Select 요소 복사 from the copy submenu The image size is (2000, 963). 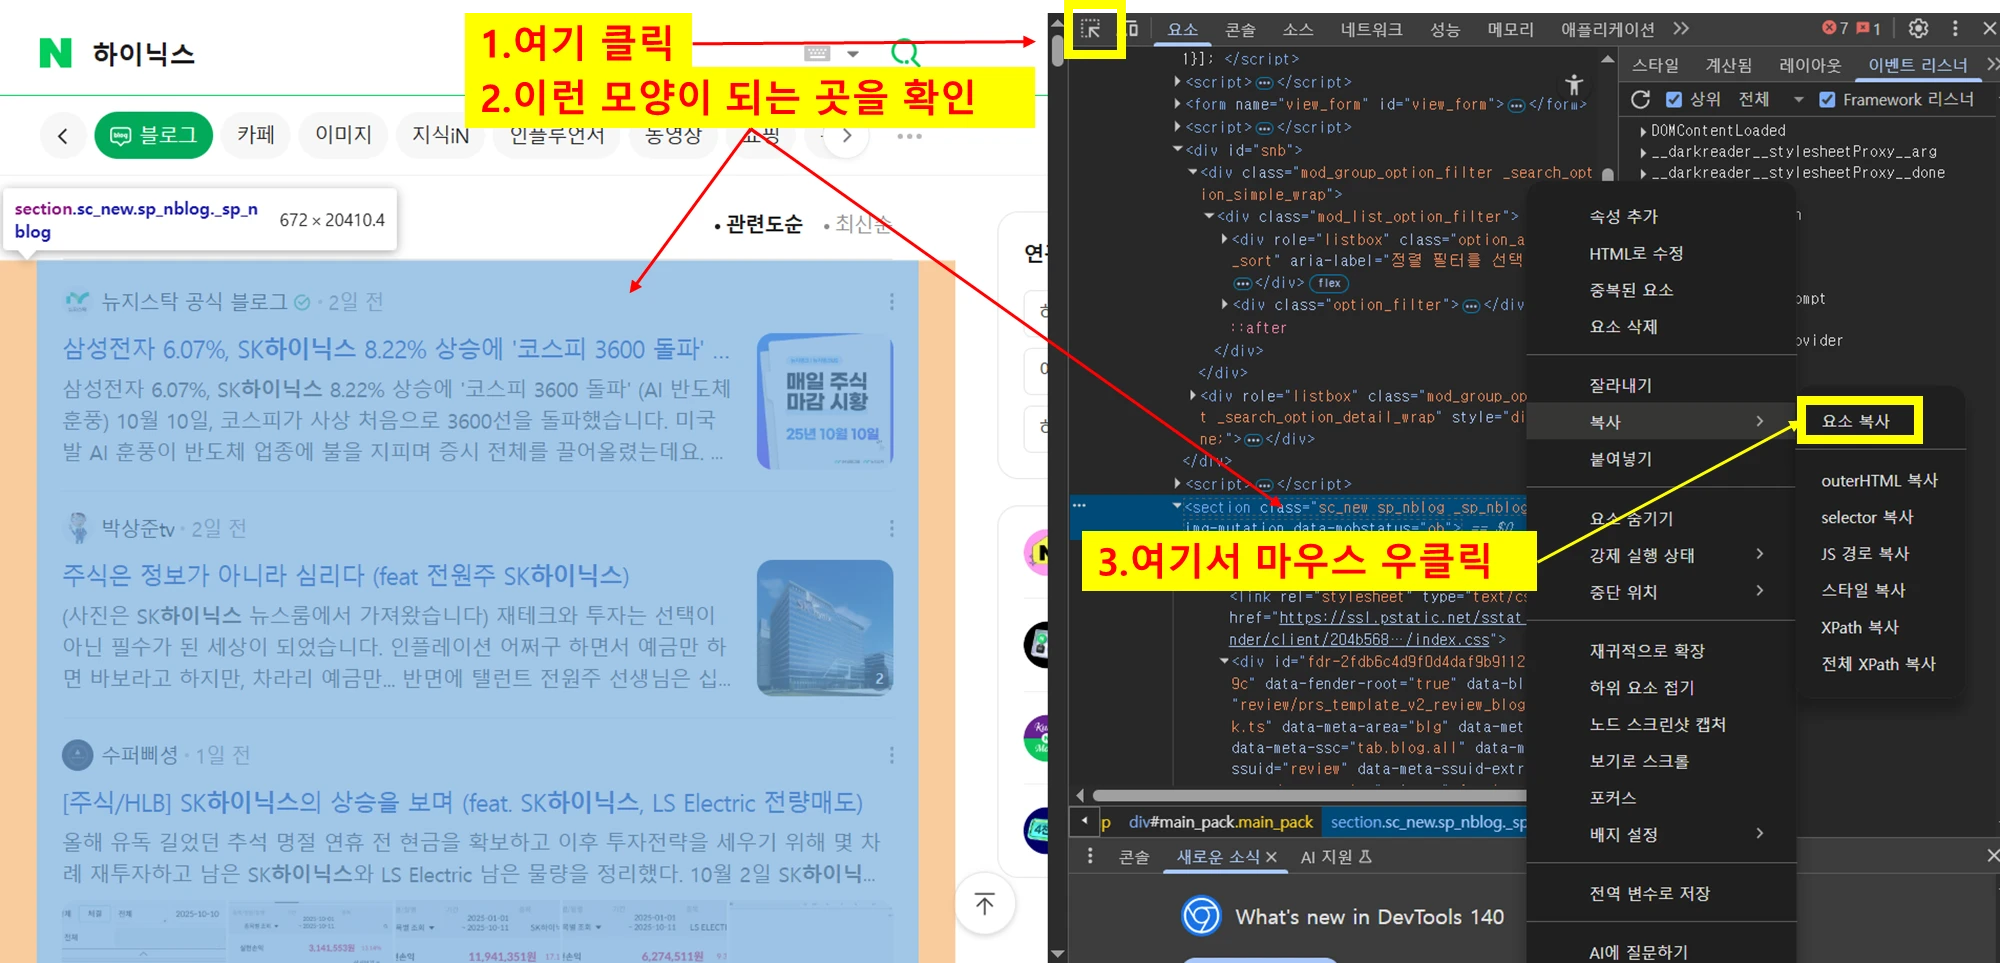point(1856,421)
